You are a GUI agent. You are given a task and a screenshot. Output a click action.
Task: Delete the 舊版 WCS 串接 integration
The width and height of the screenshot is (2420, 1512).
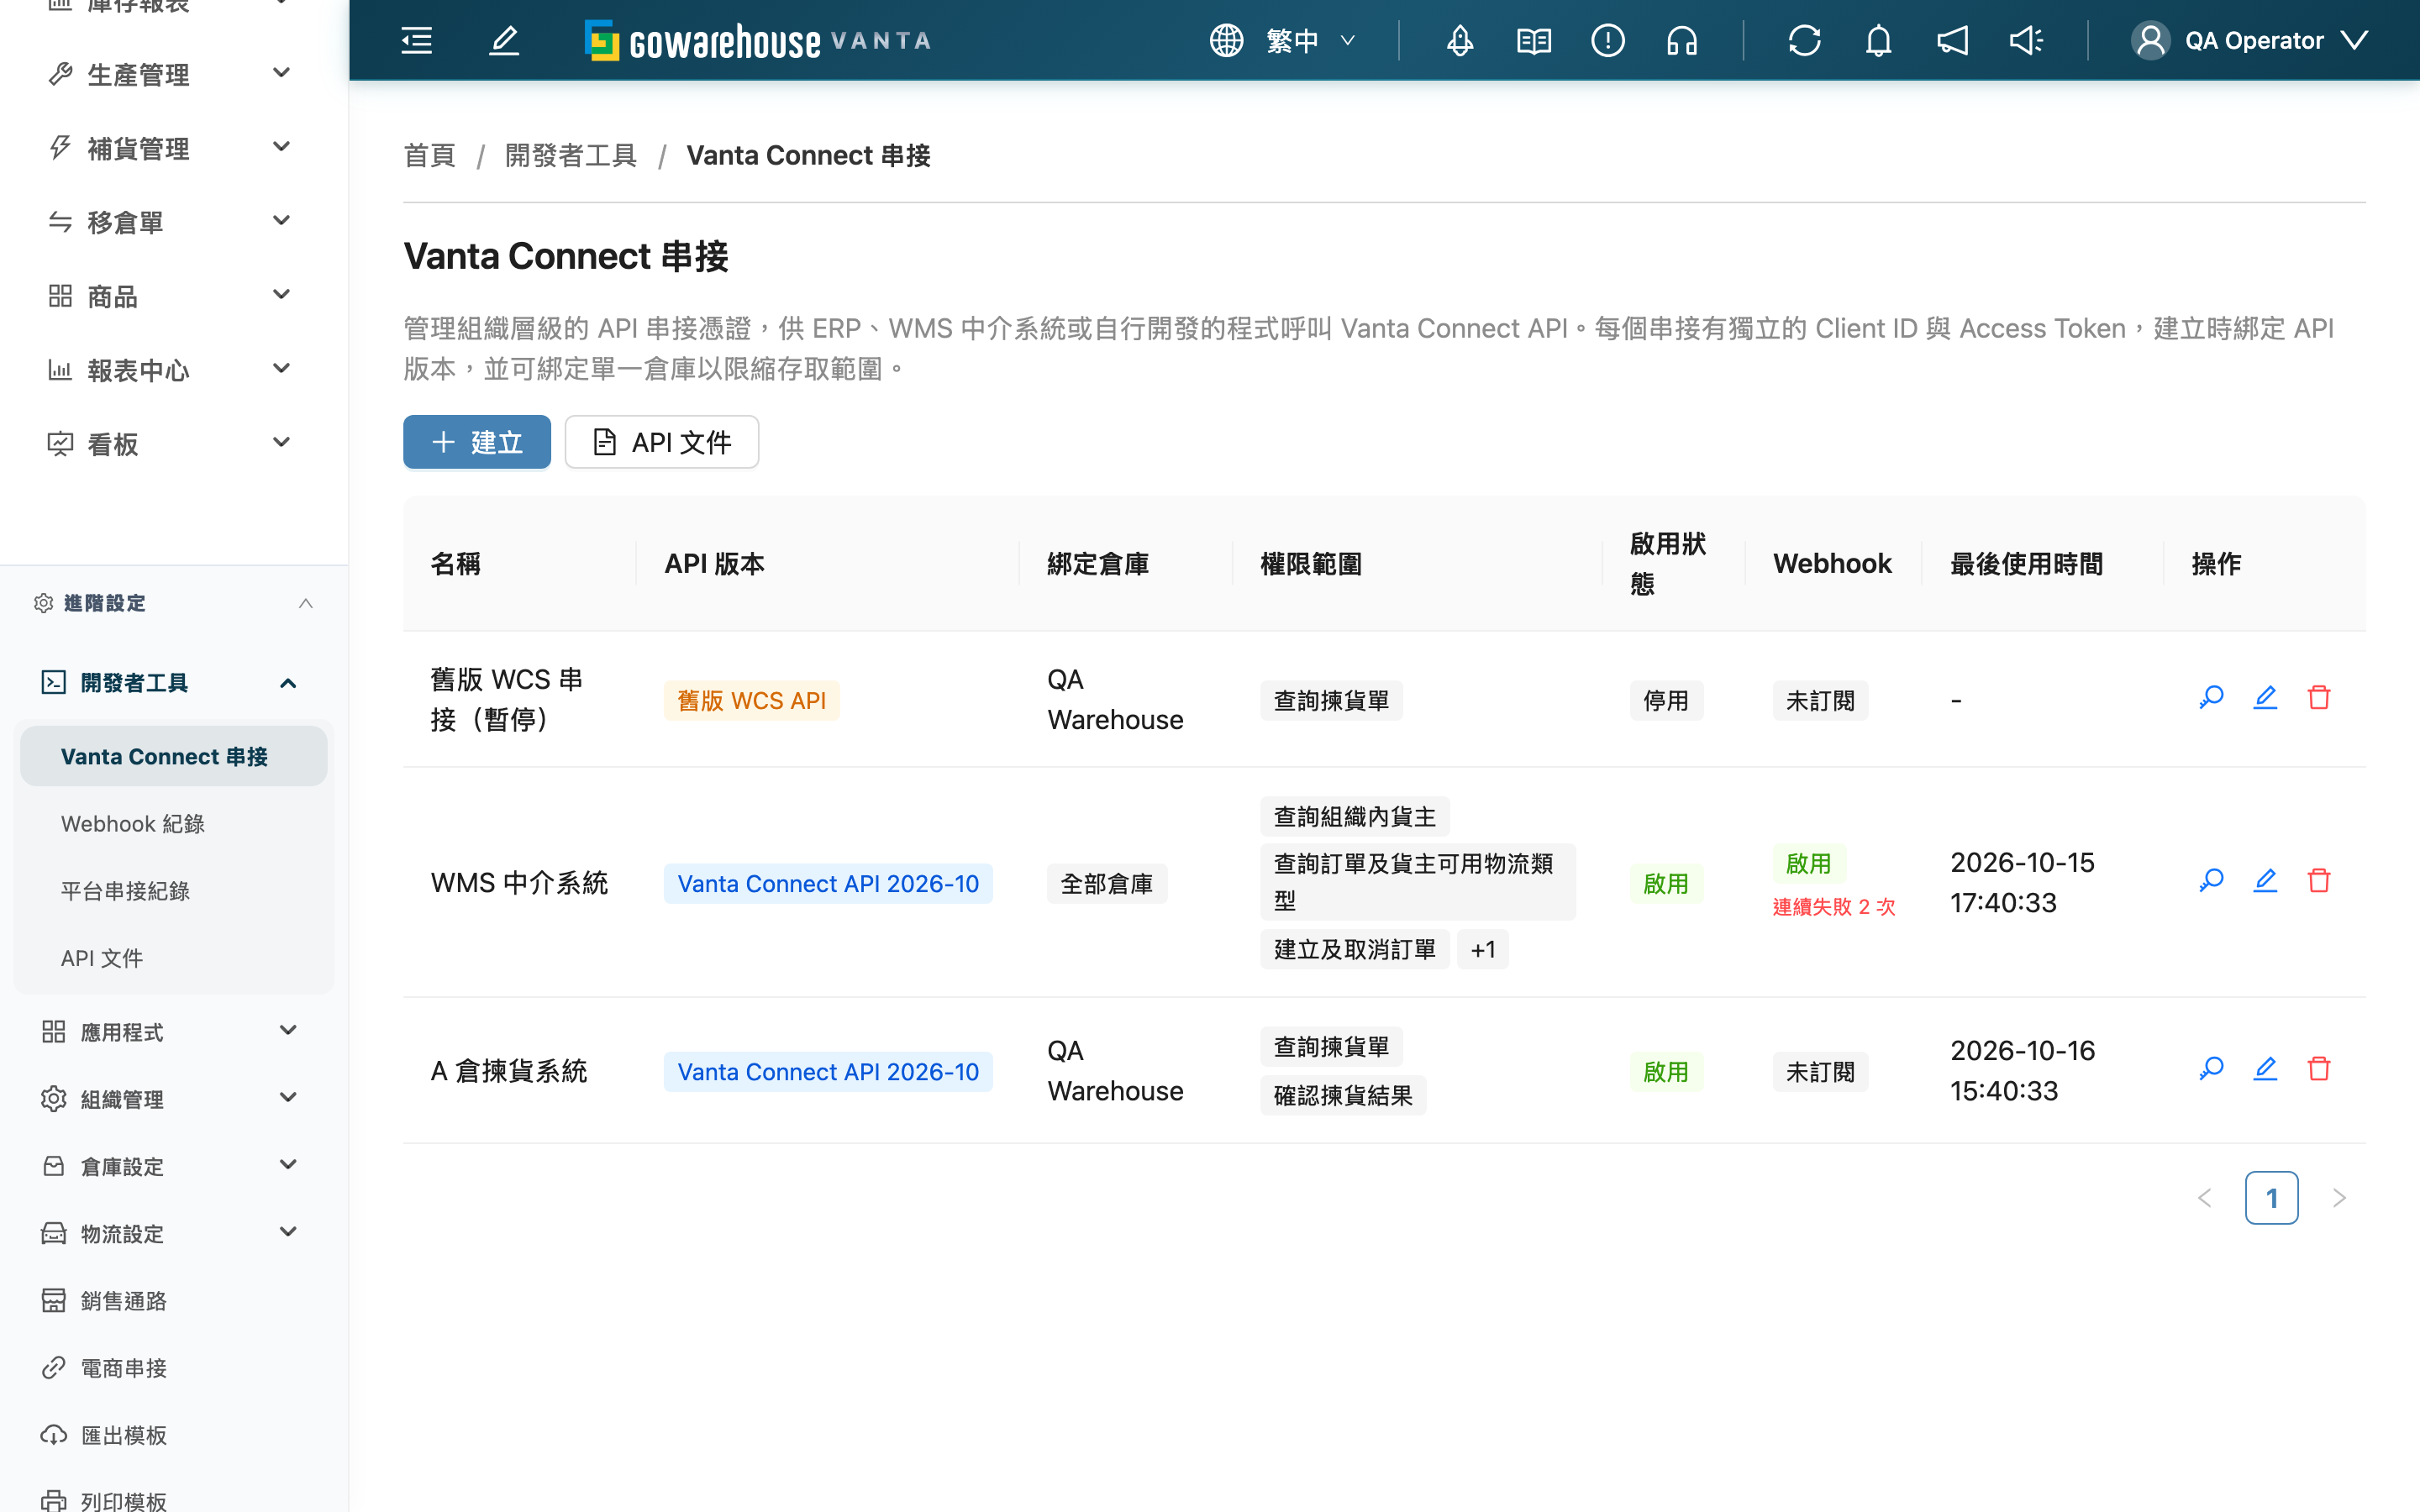click(2319, 697)
